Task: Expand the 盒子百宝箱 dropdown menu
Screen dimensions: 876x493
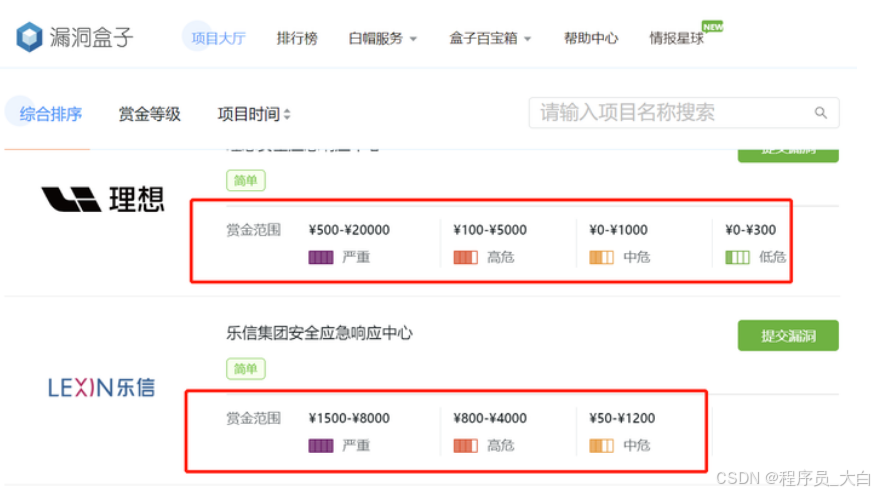Action: click(x=490, y=38)
